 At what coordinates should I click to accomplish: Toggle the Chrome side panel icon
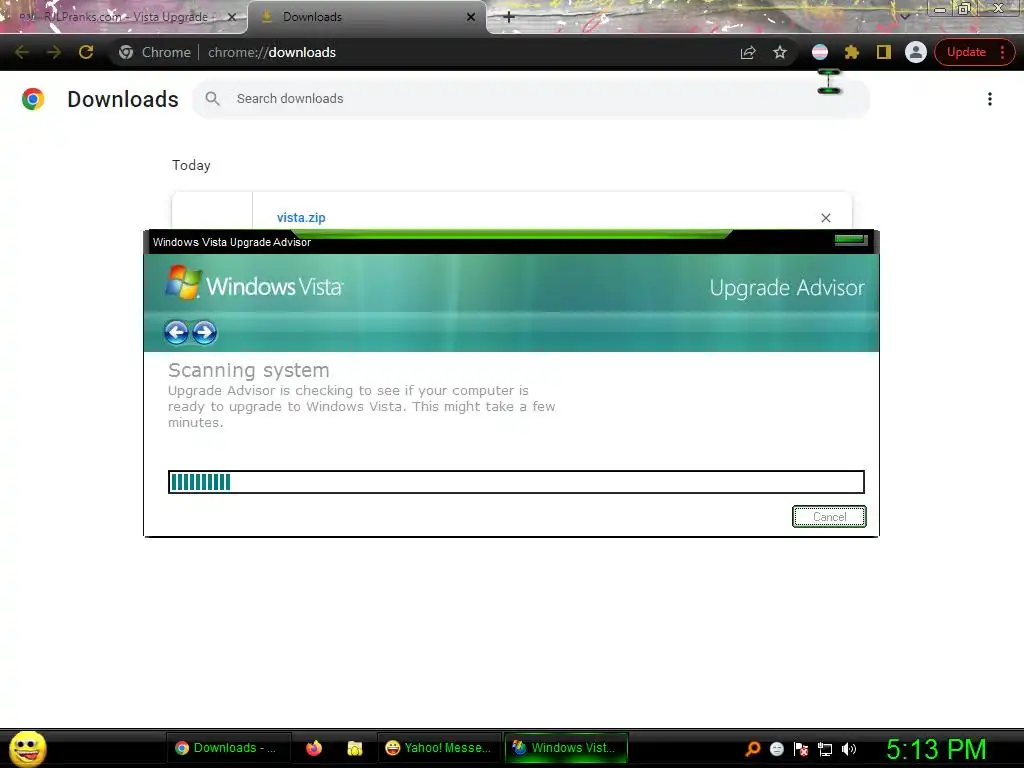(884, 52)
